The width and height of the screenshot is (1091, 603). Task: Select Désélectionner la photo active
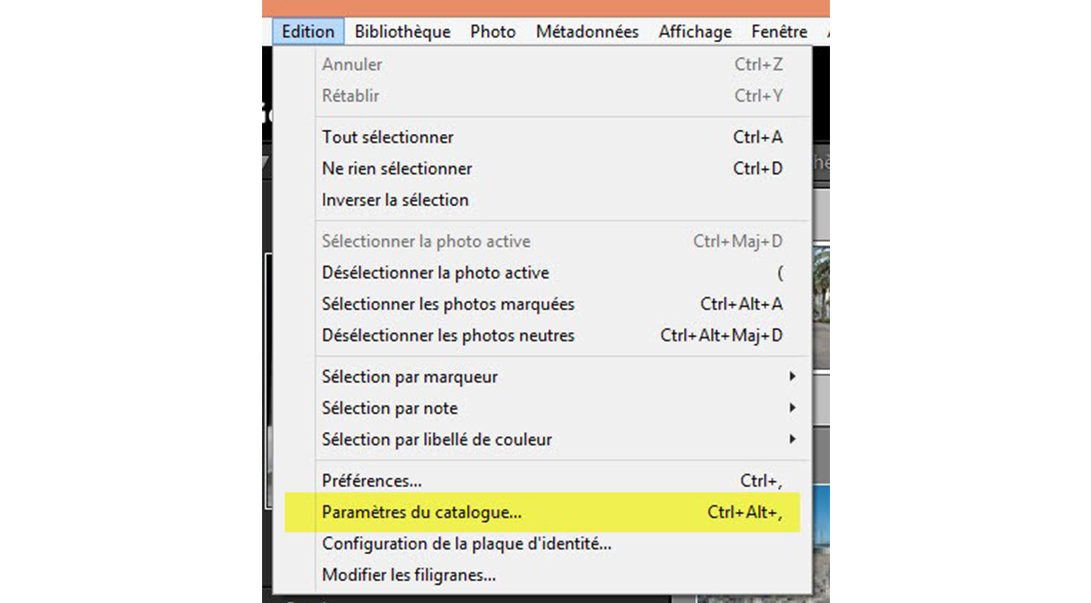pos(435,273)
